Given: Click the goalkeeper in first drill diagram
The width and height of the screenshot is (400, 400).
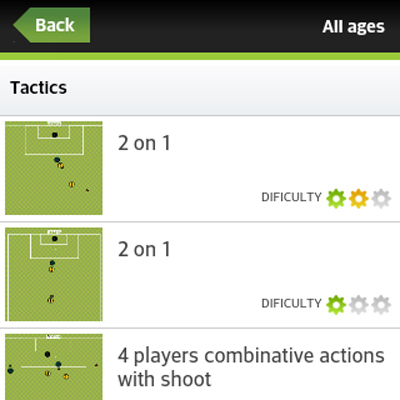Looking at the screenshot, I should [55, 135].
